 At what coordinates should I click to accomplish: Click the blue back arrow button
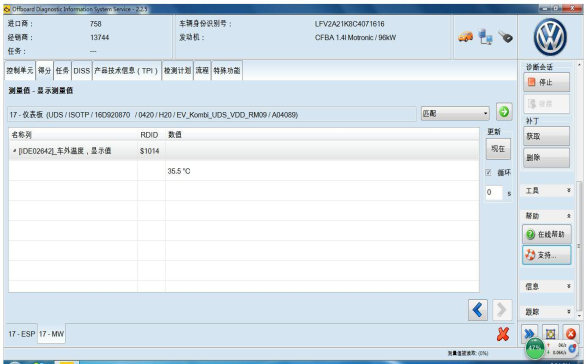(x=478, y=310)
